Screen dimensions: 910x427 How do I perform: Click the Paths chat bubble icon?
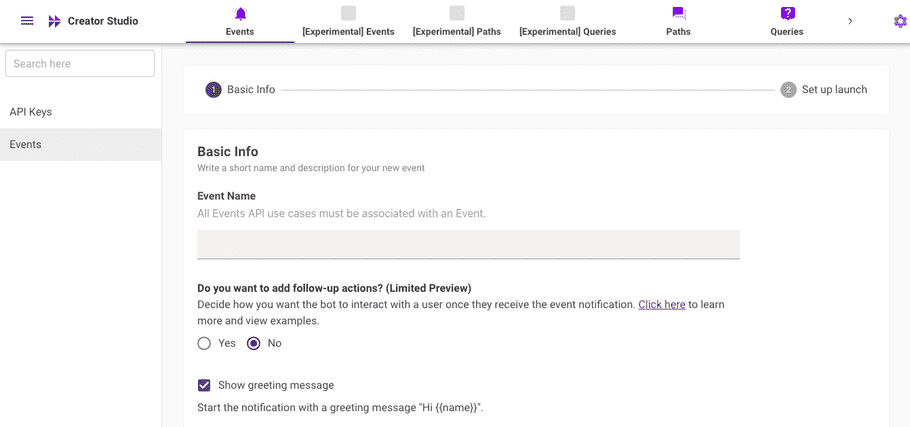click(678, 13)
